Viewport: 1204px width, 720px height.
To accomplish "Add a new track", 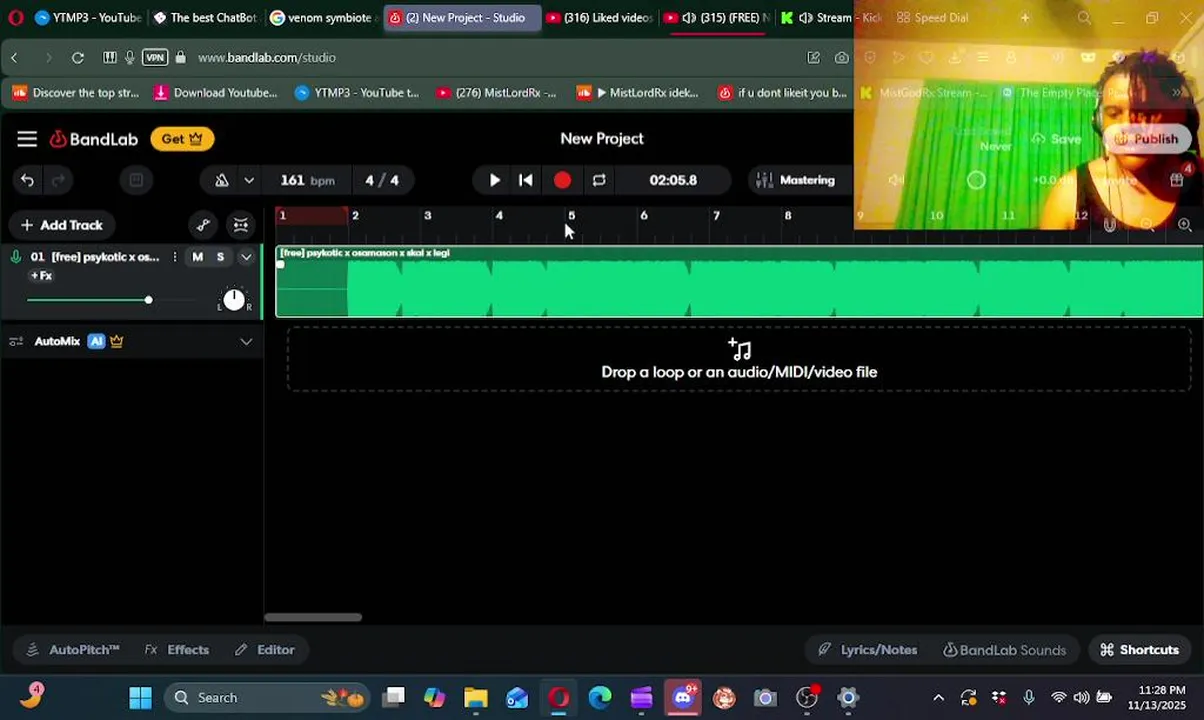I will [x=61, y=225].
